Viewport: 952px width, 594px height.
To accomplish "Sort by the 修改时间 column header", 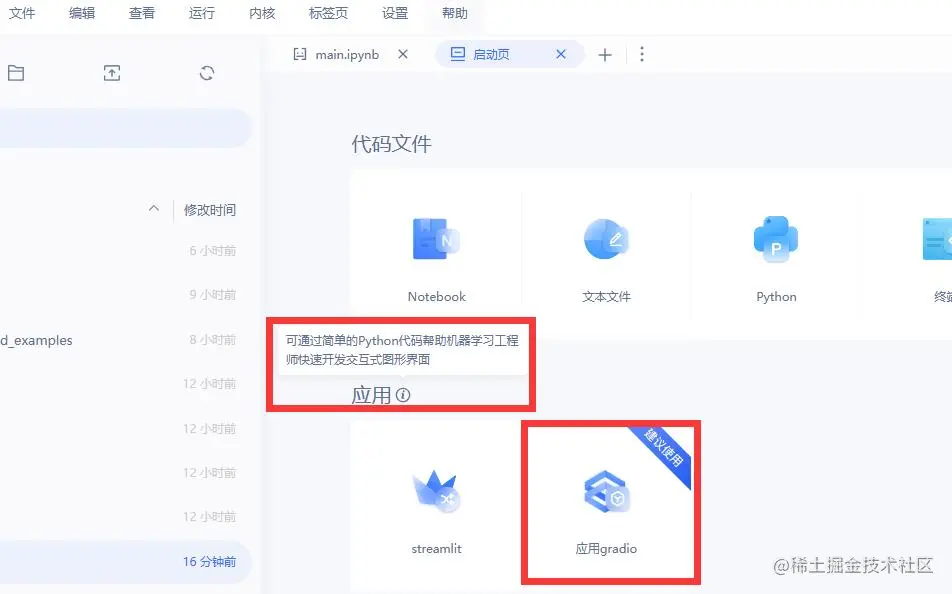I will coord(209,210).
